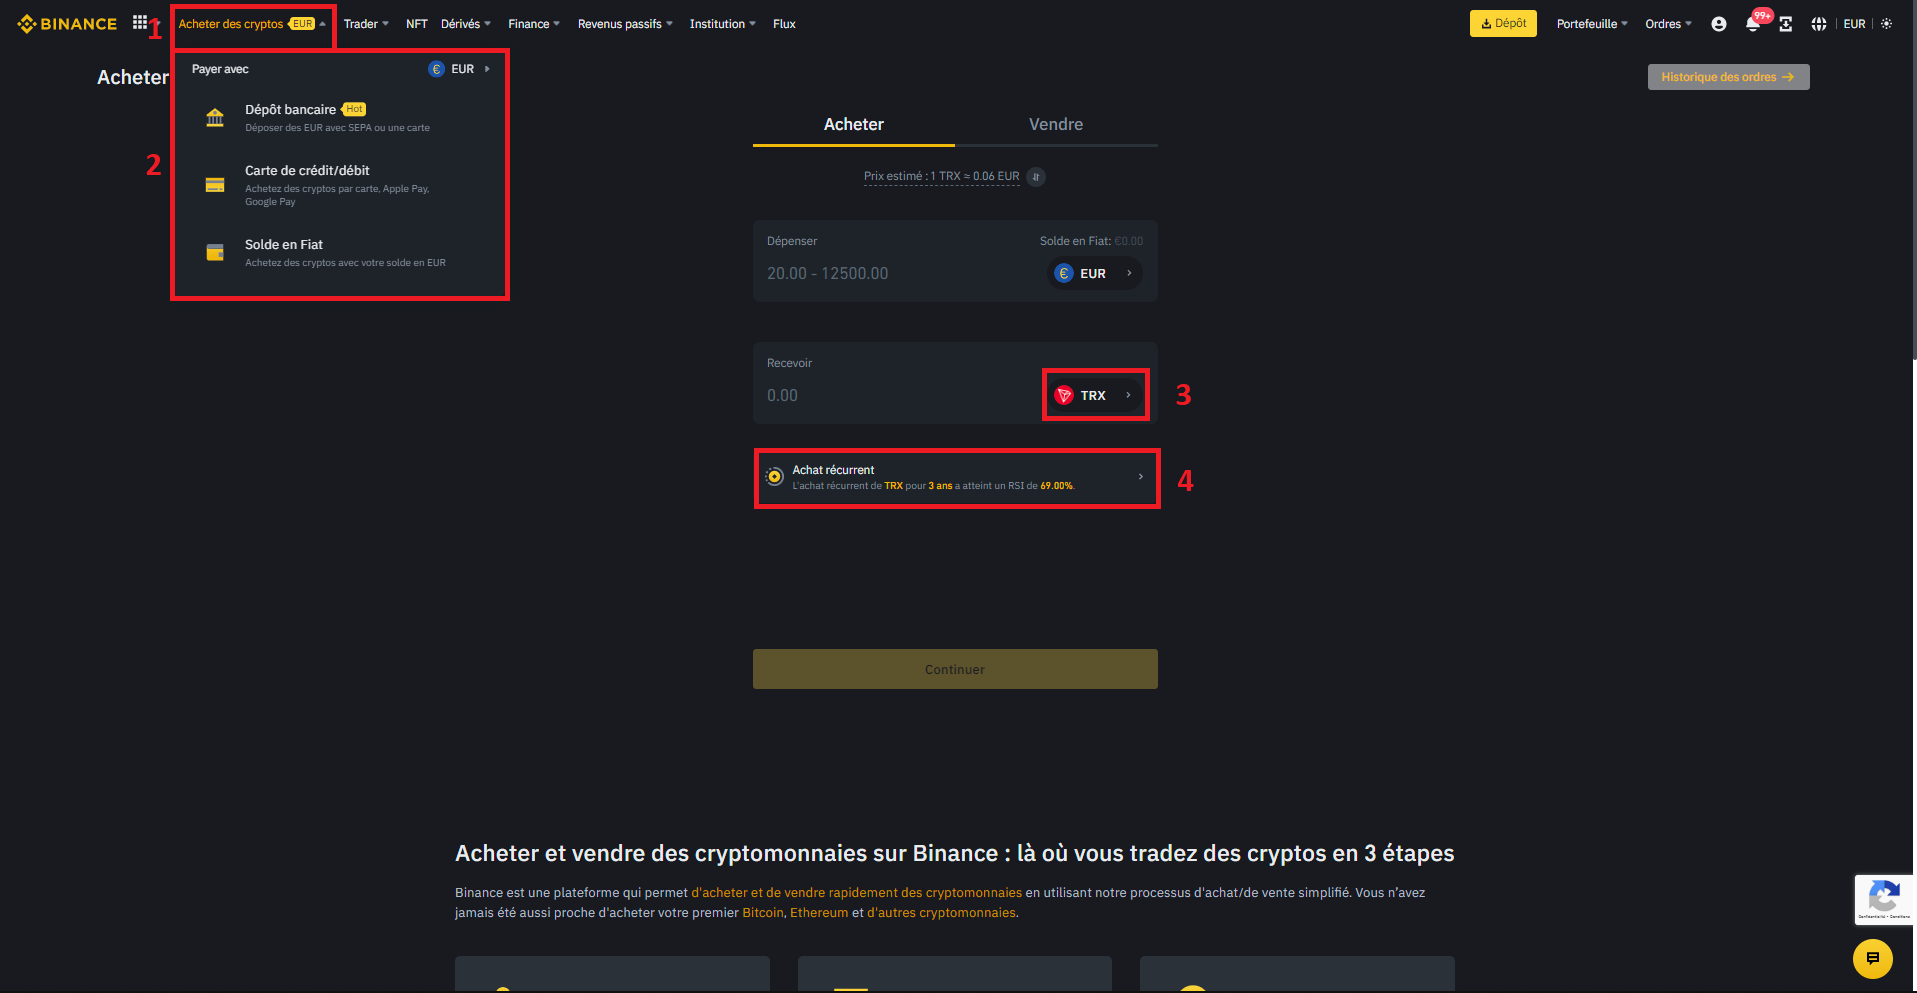Click the euro icon in Payer avec
The height and width of the screenshot is (993, 1917).
click(436, 69)
